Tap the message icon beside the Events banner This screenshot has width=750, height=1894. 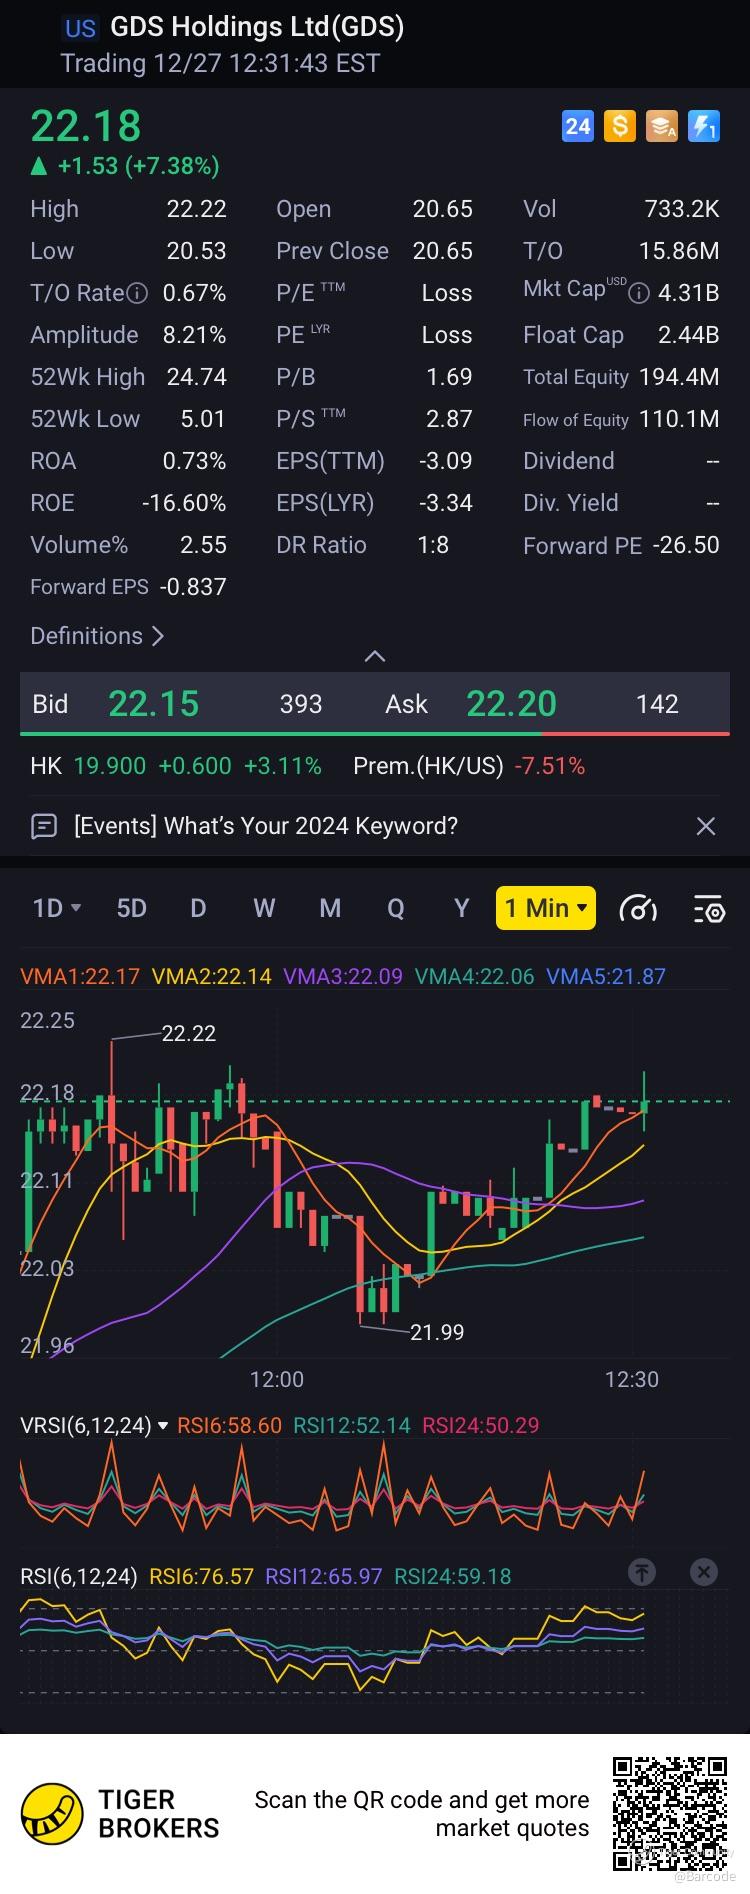coord(44,826)
